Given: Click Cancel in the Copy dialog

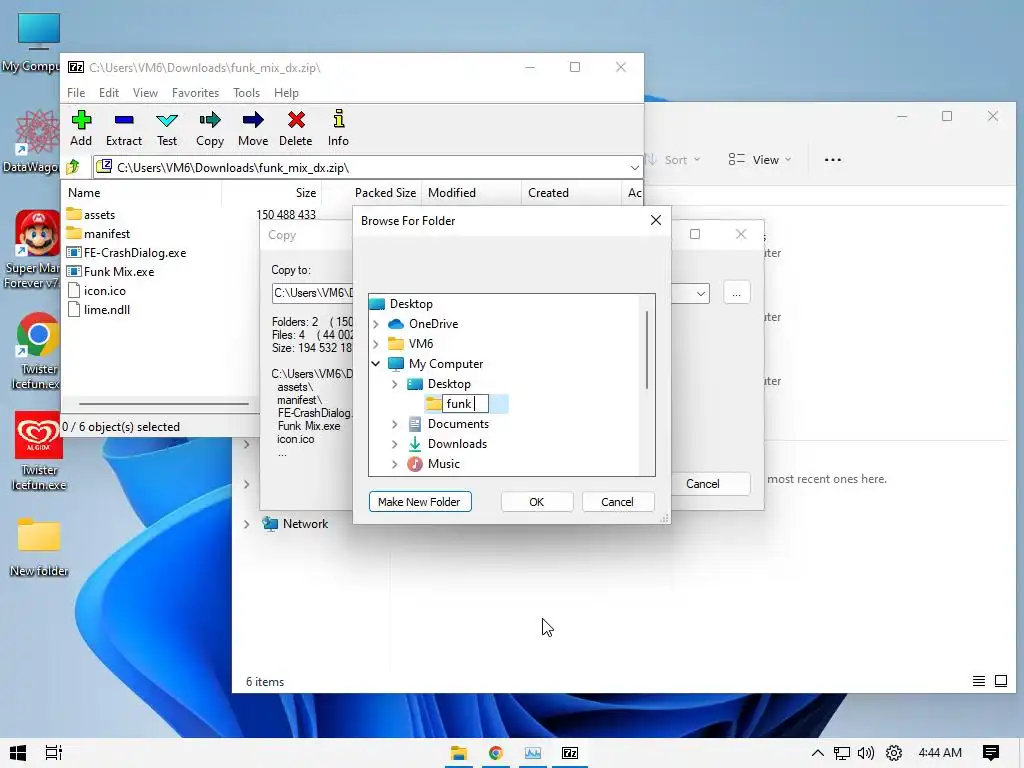Looking at the screenshot, I should [703, 484].
